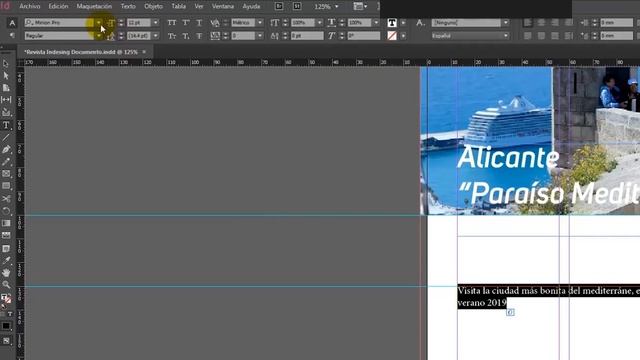Click the fill and stroke toolbox swatch
The image size is (640, 360).
[6, 298]
